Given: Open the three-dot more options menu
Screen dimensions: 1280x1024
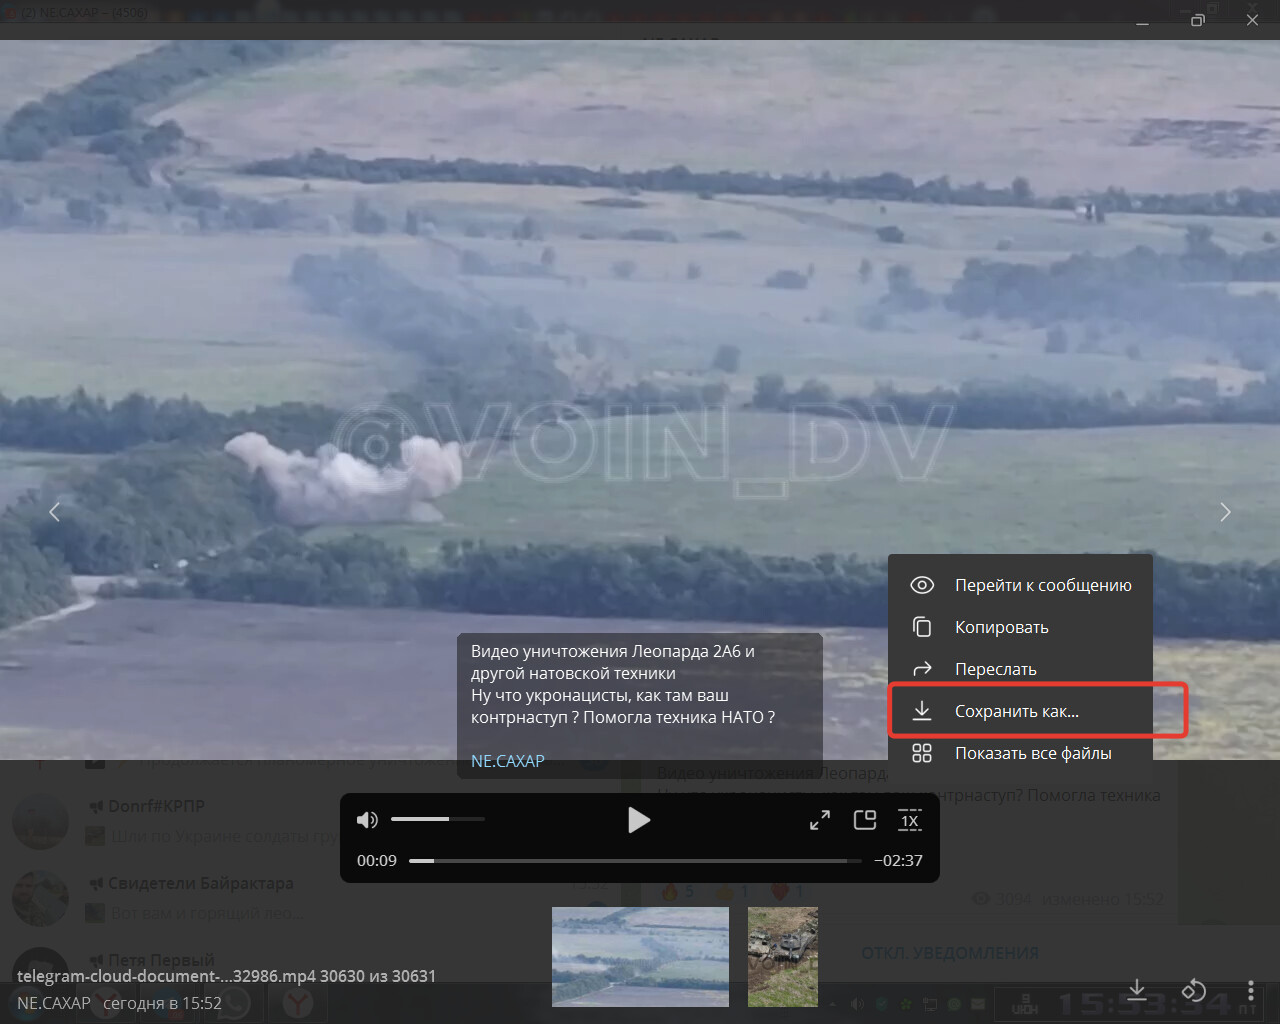Looking at the screenshot, I should pos(1250,990).
